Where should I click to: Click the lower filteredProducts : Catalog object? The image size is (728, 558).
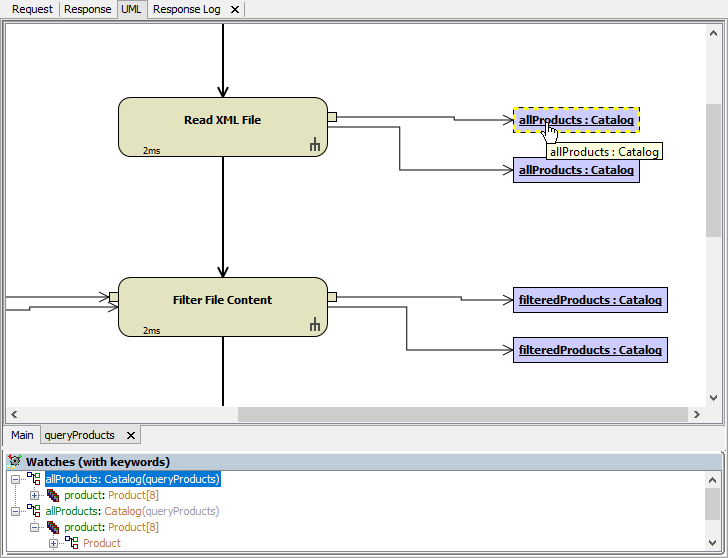[590, 350]
